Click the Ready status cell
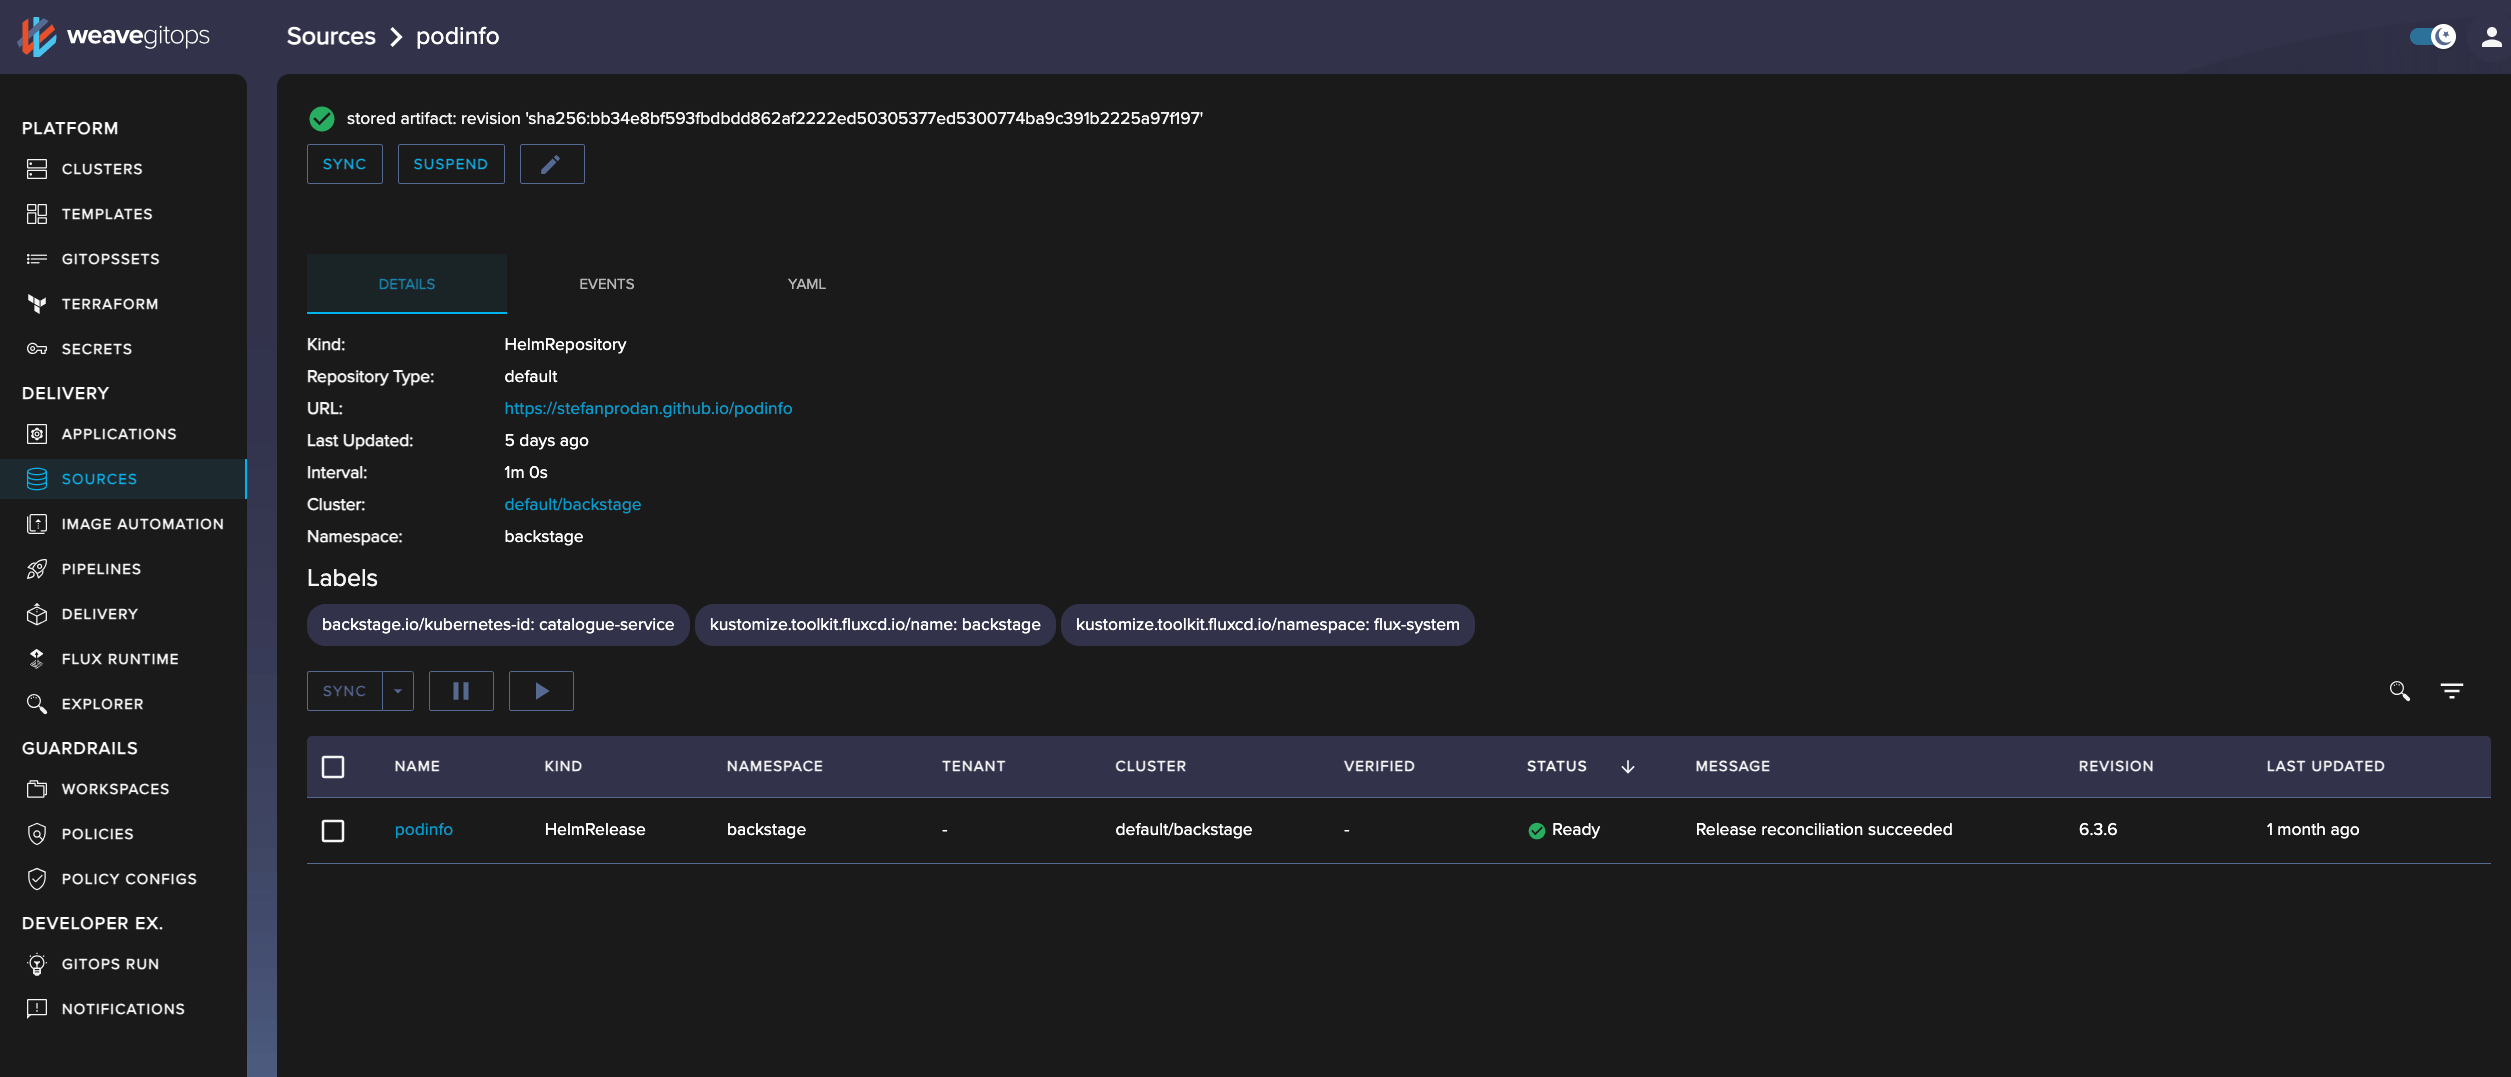The image size is (2511, 1077). click(1564, 830)
